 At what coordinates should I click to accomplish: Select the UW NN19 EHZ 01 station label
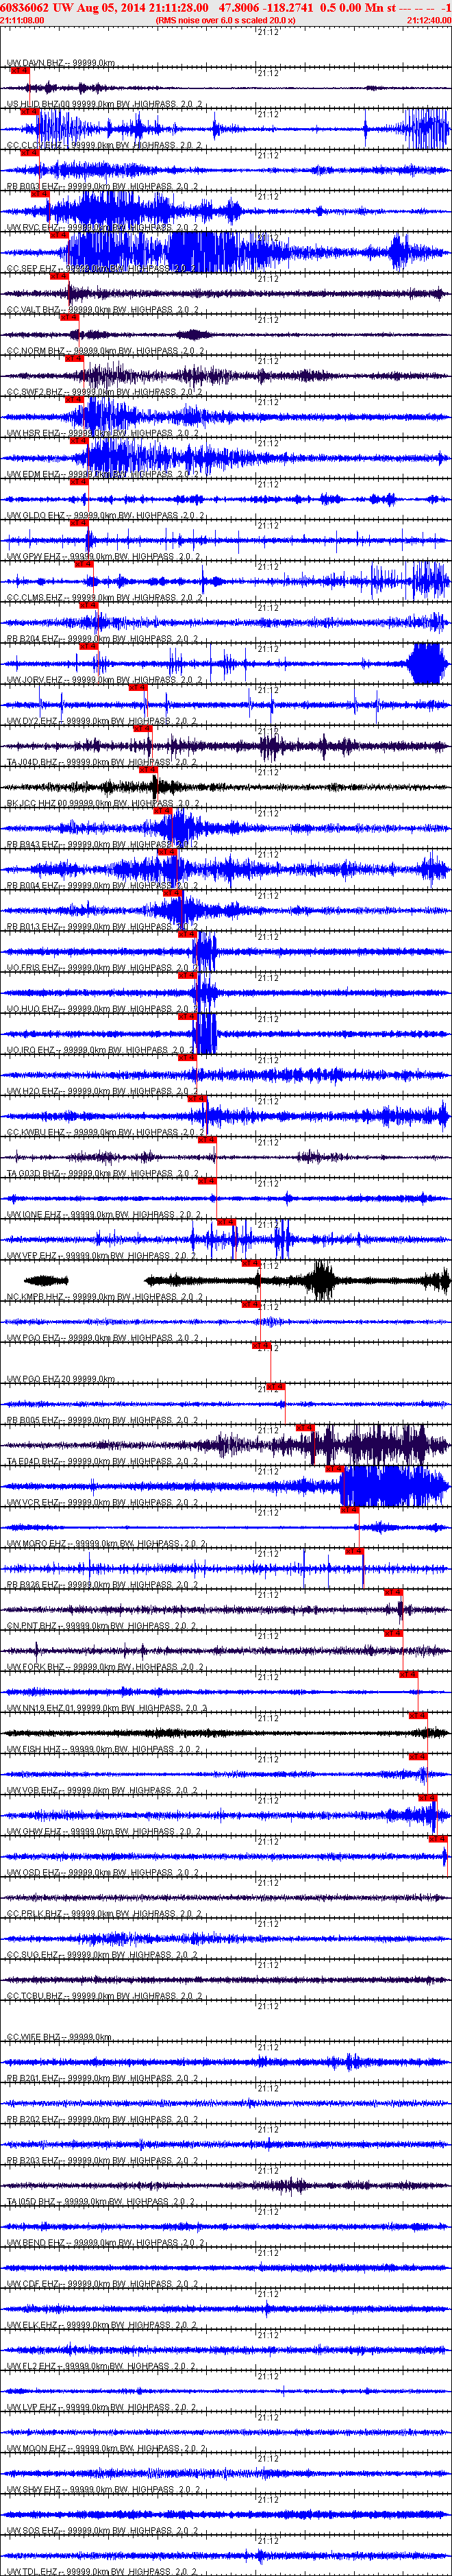tap(106, 1708)
